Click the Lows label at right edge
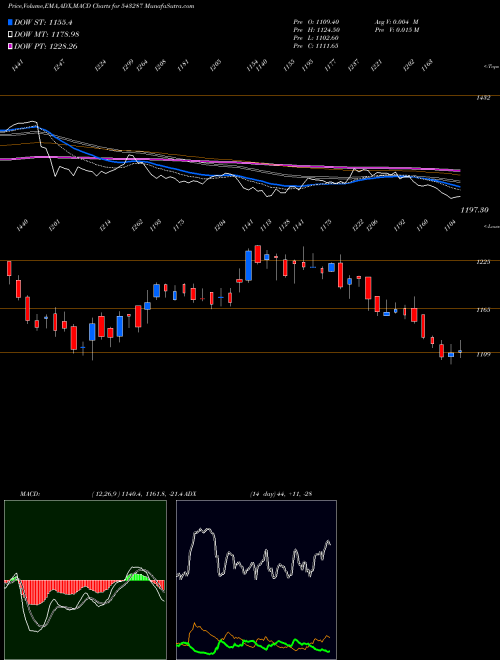500x660 pixels. tap(491, 227)
